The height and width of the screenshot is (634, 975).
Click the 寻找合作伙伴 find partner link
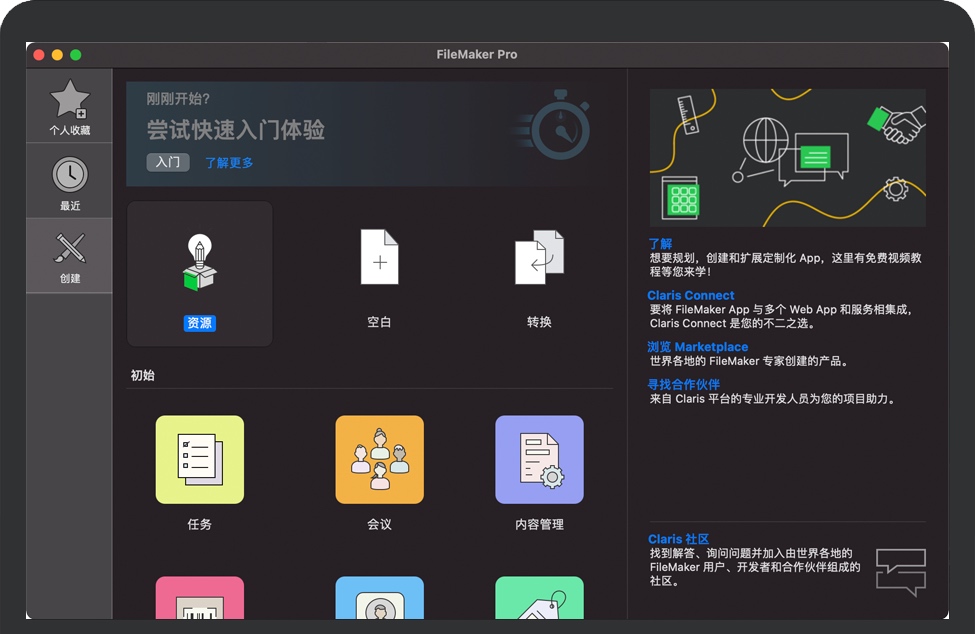(x=683, y=384)
